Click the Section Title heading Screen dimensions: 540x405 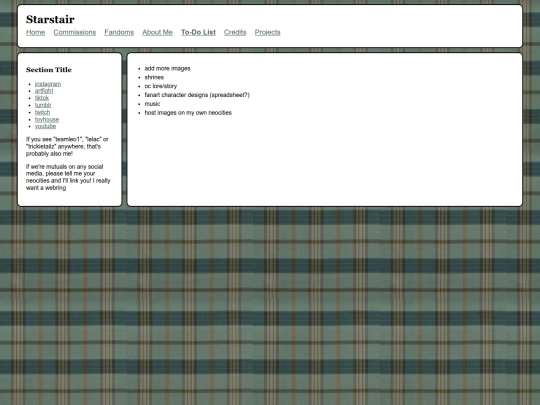[49, 70]
